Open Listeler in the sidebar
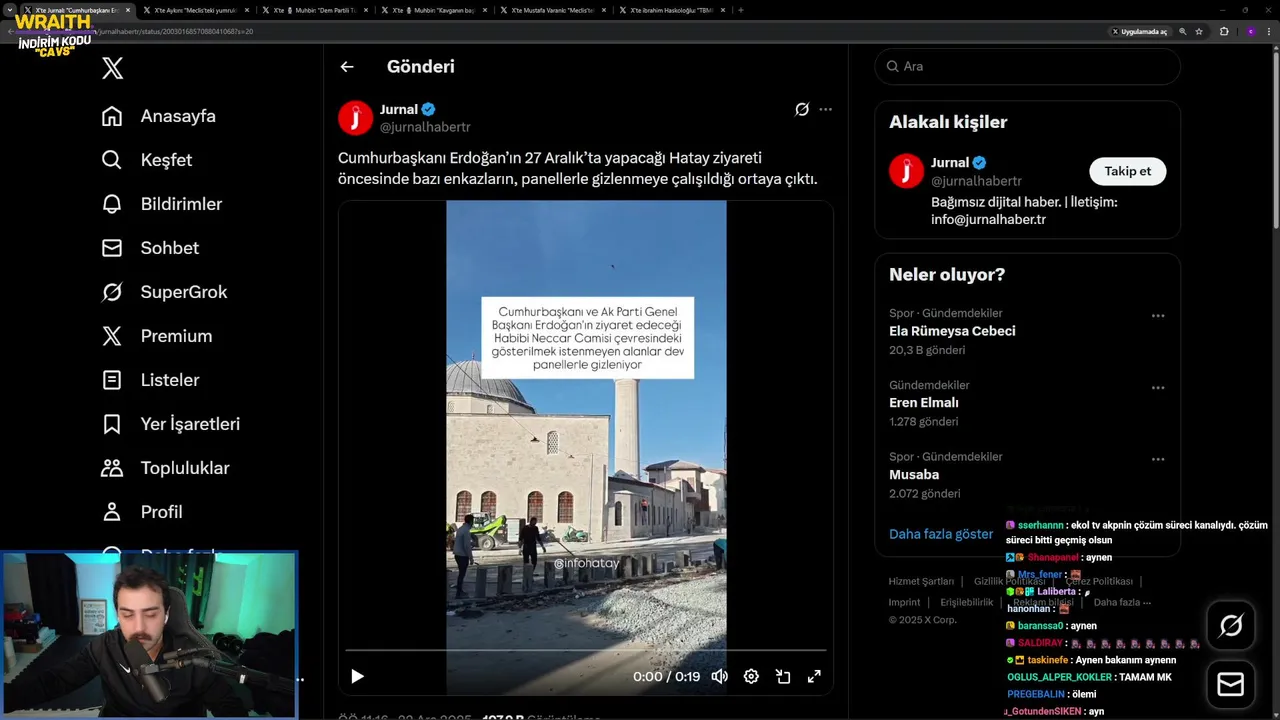 pos(151,380)
